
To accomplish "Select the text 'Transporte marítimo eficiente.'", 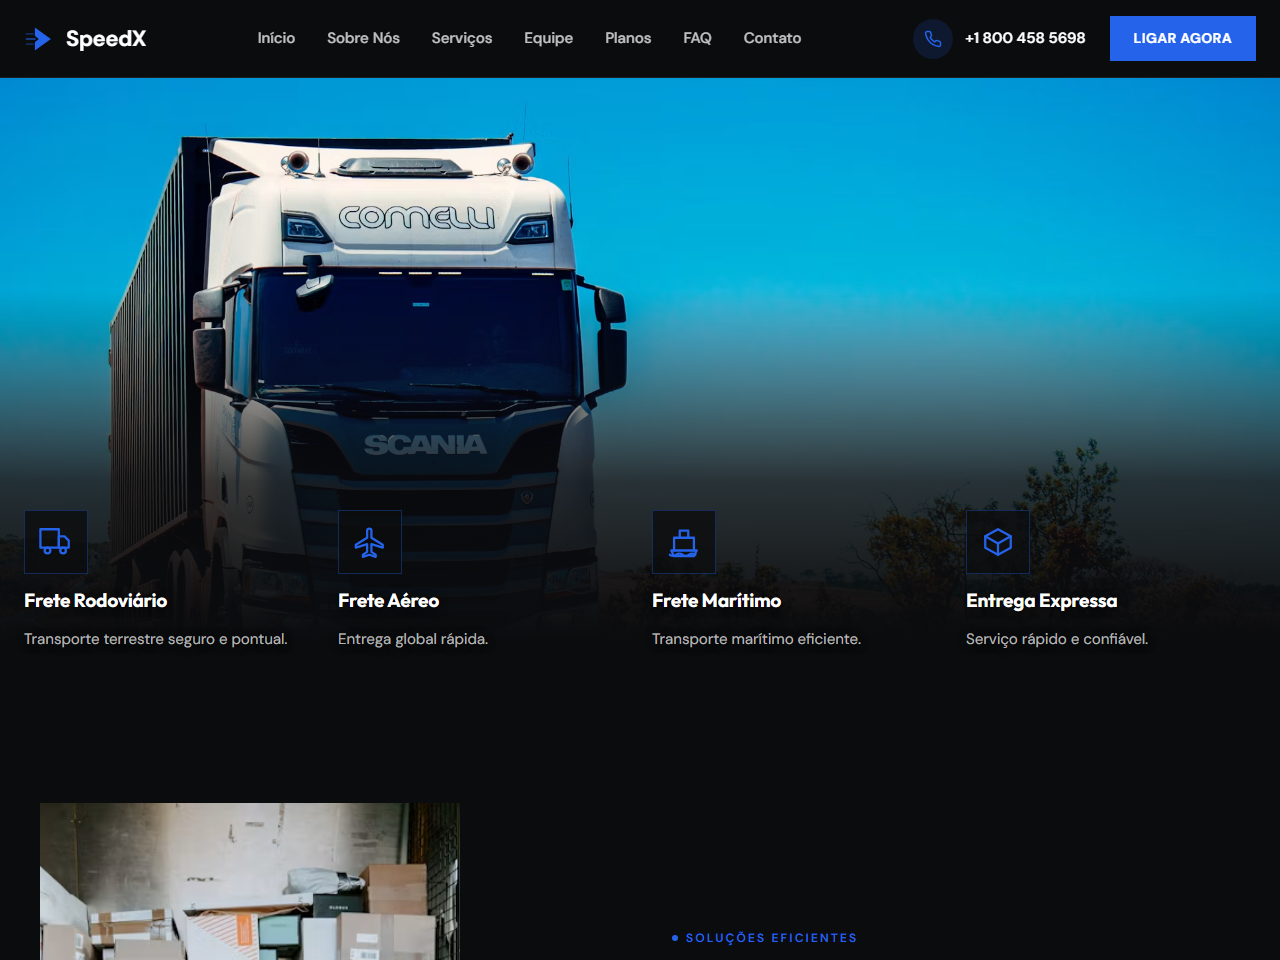I will (756, 639).
